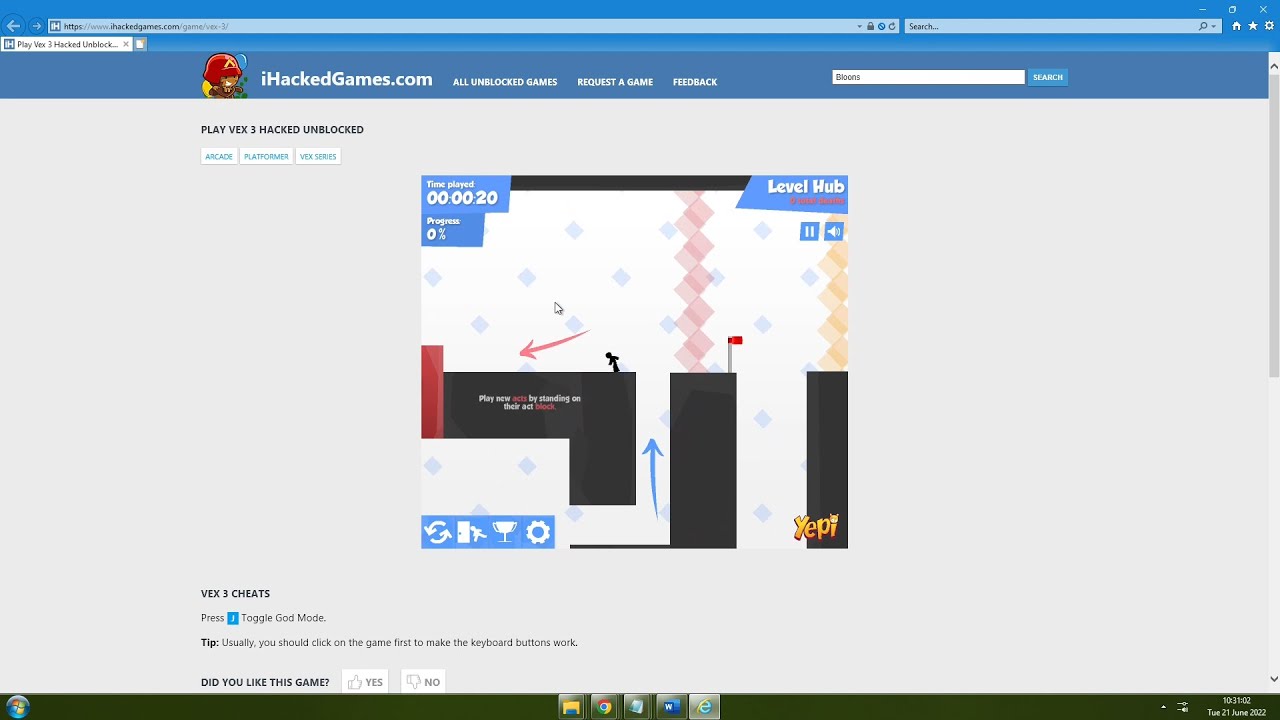Click the tray action center icon

pos(1183,707)
